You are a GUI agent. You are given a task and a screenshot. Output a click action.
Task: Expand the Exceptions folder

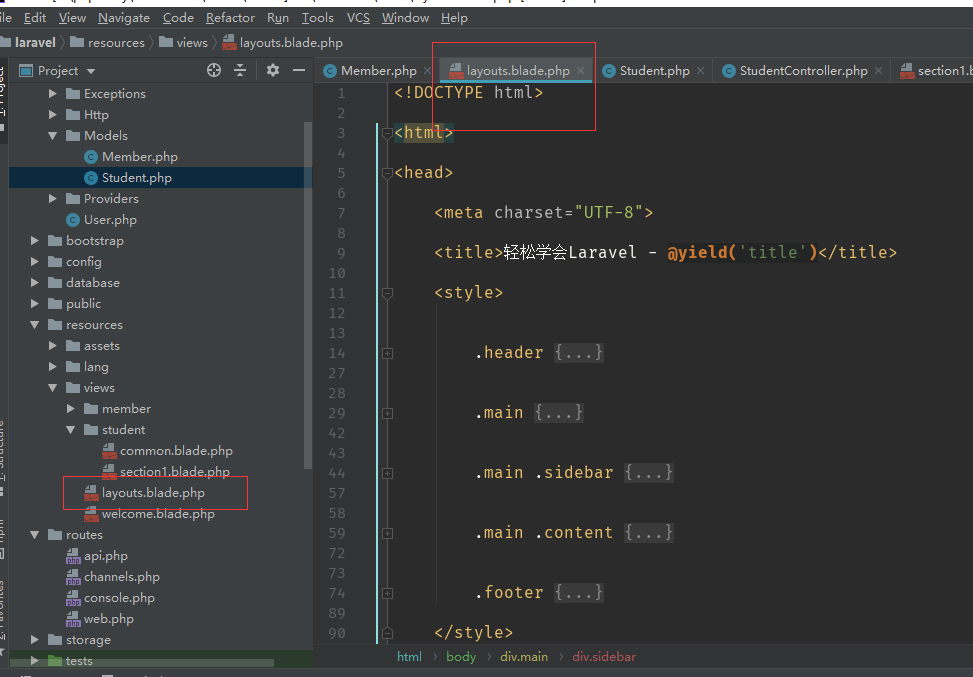[53, 94]
